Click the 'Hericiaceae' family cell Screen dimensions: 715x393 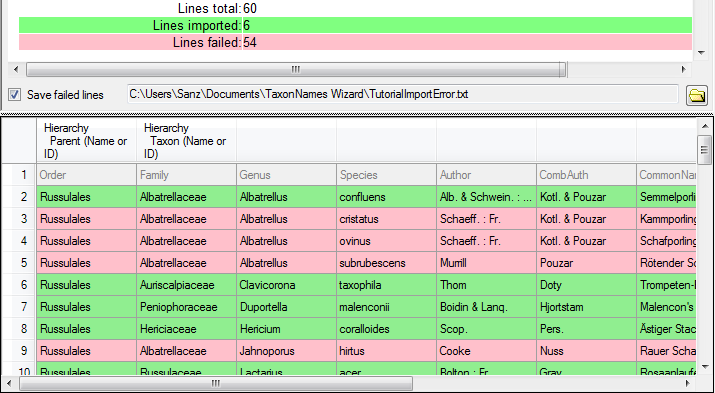(187, 329)
